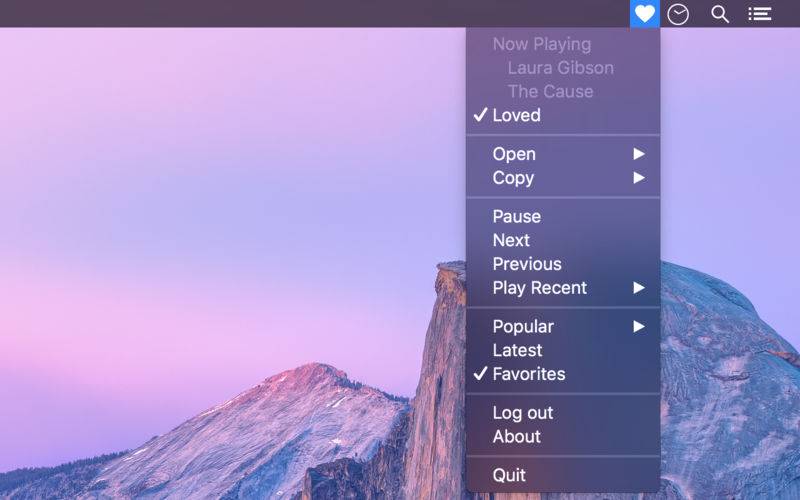Screen dimensions: 800x500
Task: Pause the current track
Action: [563, 216]
